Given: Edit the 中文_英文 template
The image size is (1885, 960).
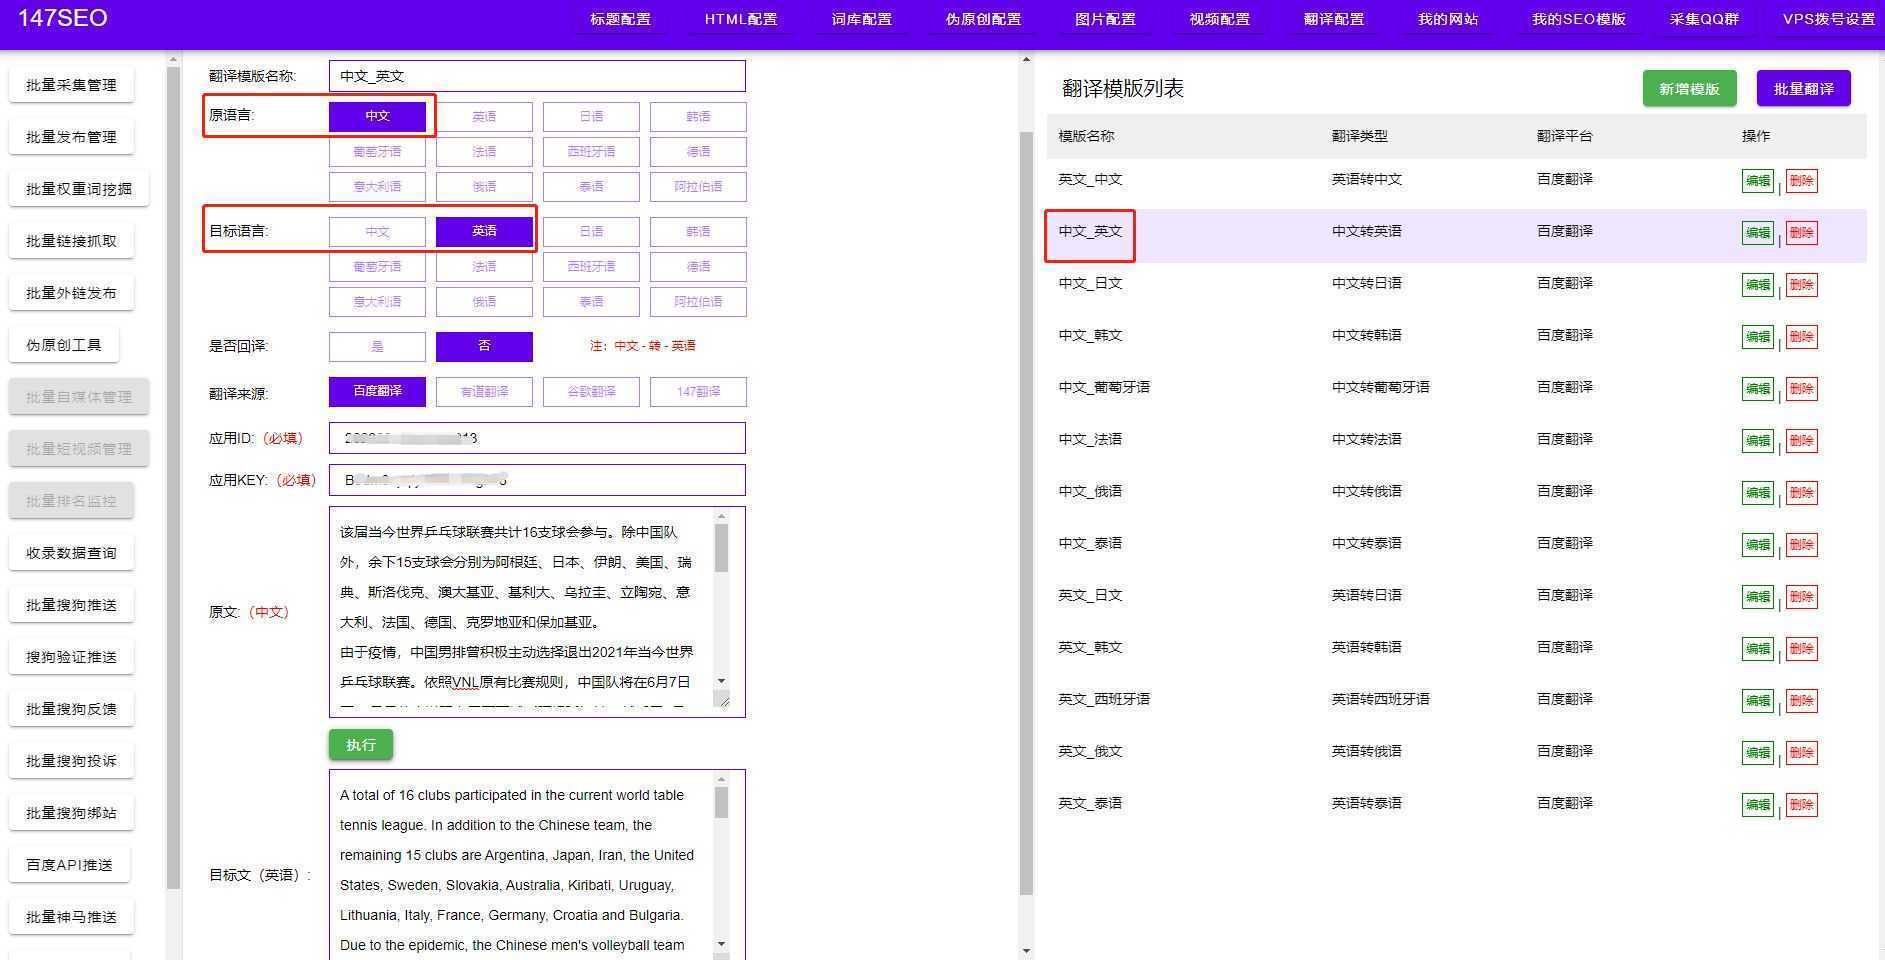Looking at the screenshot, I should pos(1757,233).
